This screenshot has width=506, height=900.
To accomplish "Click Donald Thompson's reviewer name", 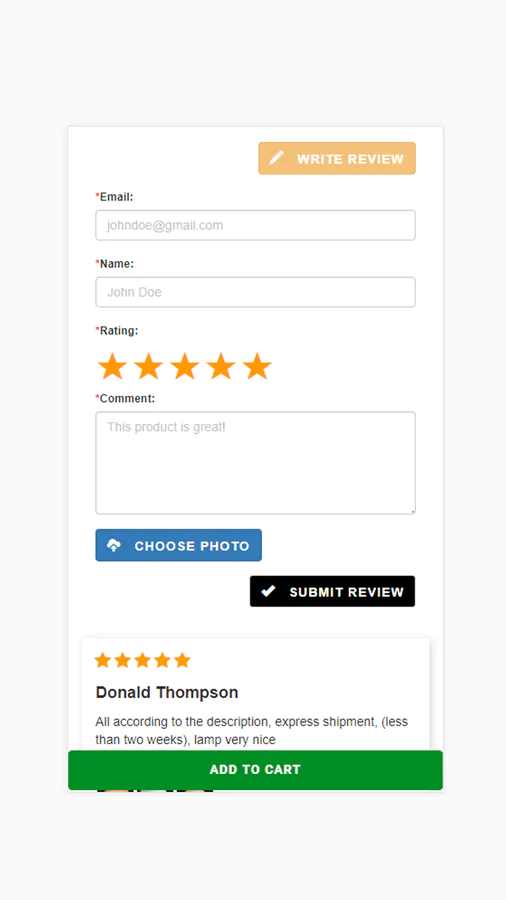I will (167, 693).
